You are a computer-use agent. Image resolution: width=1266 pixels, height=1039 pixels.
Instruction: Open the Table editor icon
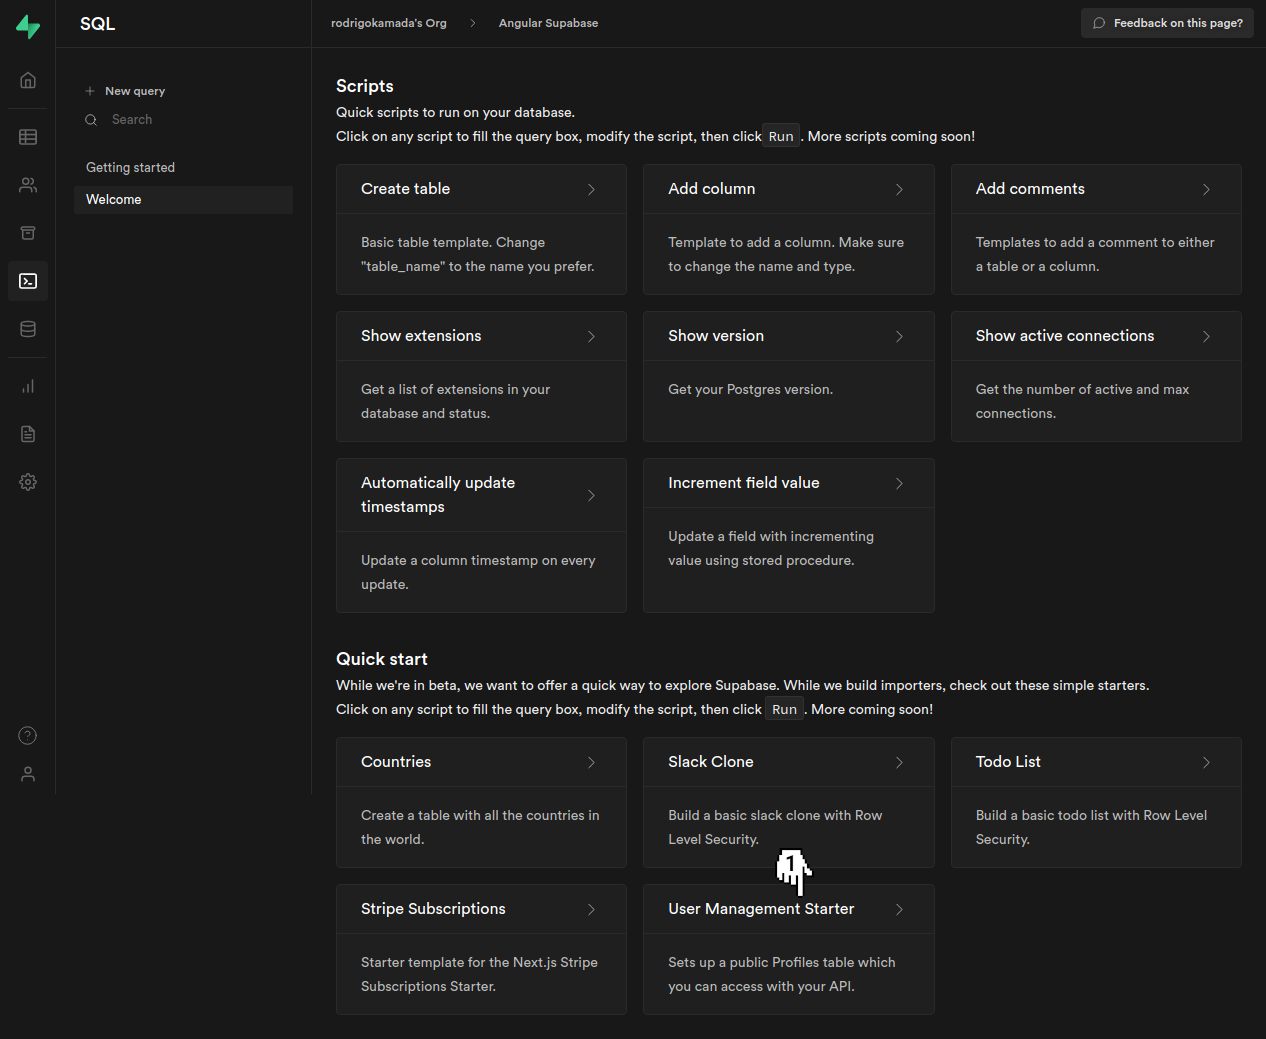click(x=28, y=137)
